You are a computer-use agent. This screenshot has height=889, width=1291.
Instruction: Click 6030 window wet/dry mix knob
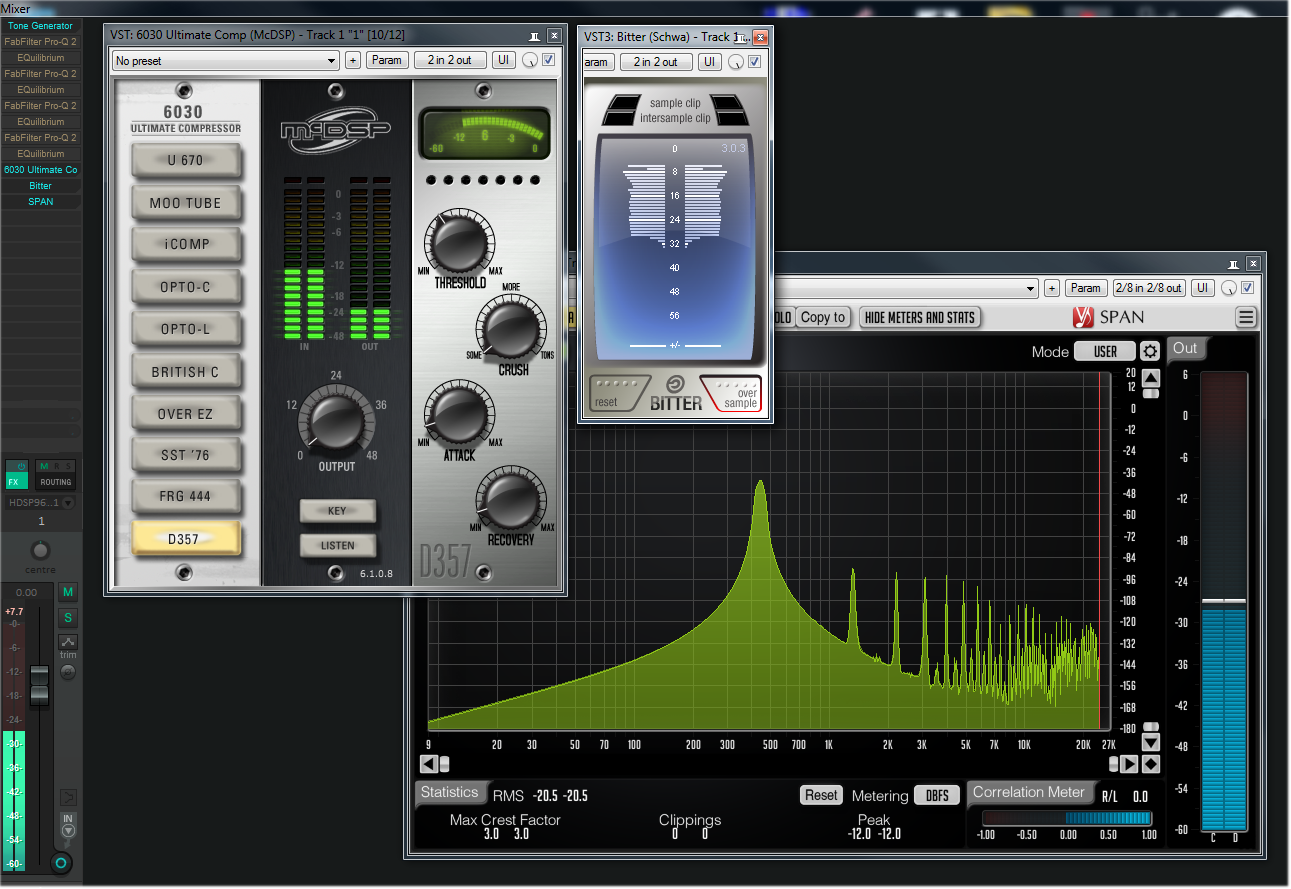click(x=530, y=61)
